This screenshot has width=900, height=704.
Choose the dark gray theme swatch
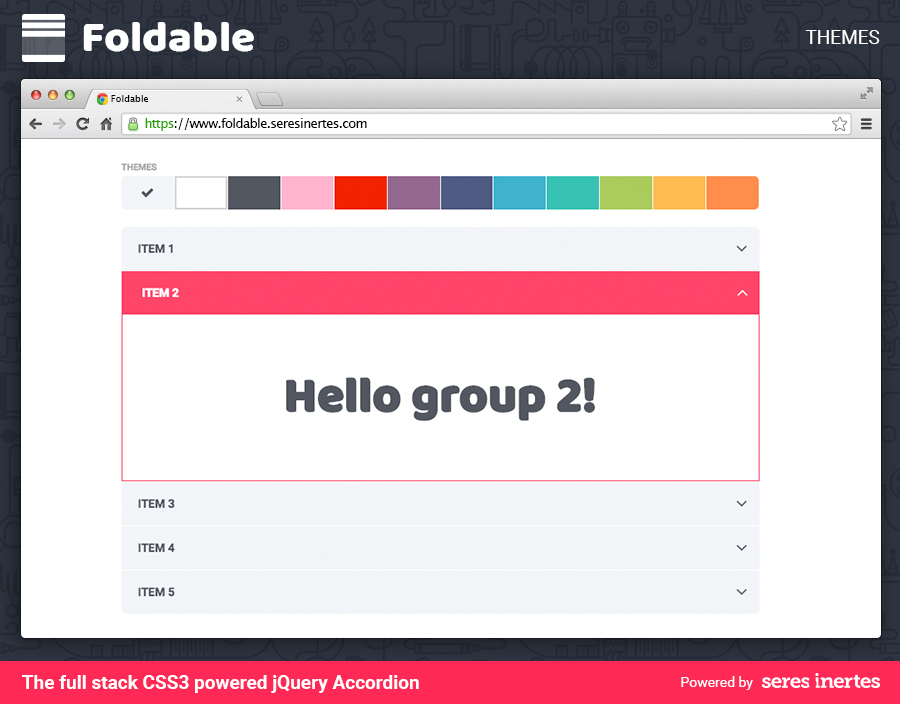pyautogui.click(x=254, y=193)
